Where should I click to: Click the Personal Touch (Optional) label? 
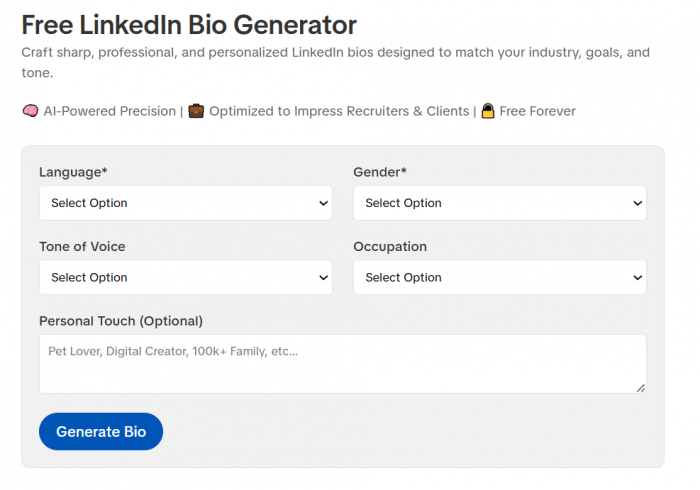pos(121,321)
